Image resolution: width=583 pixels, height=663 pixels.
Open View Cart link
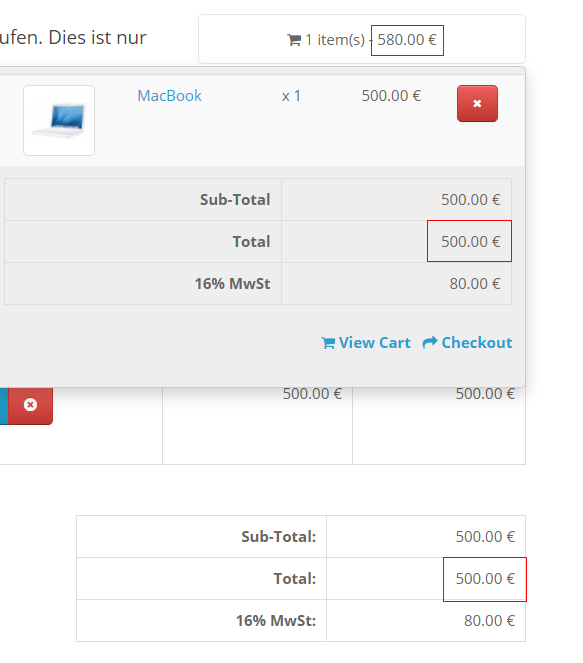366,342
